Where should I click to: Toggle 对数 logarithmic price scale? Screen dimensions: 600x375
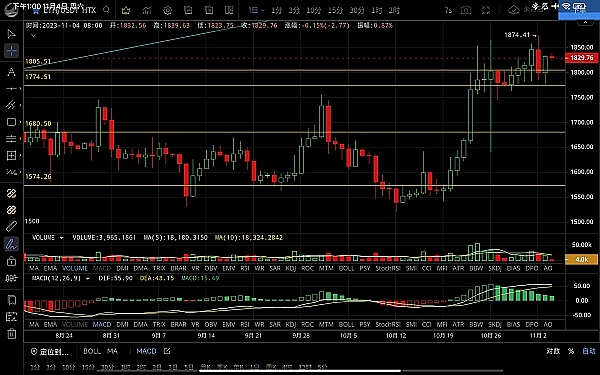(x=553, y=351)
